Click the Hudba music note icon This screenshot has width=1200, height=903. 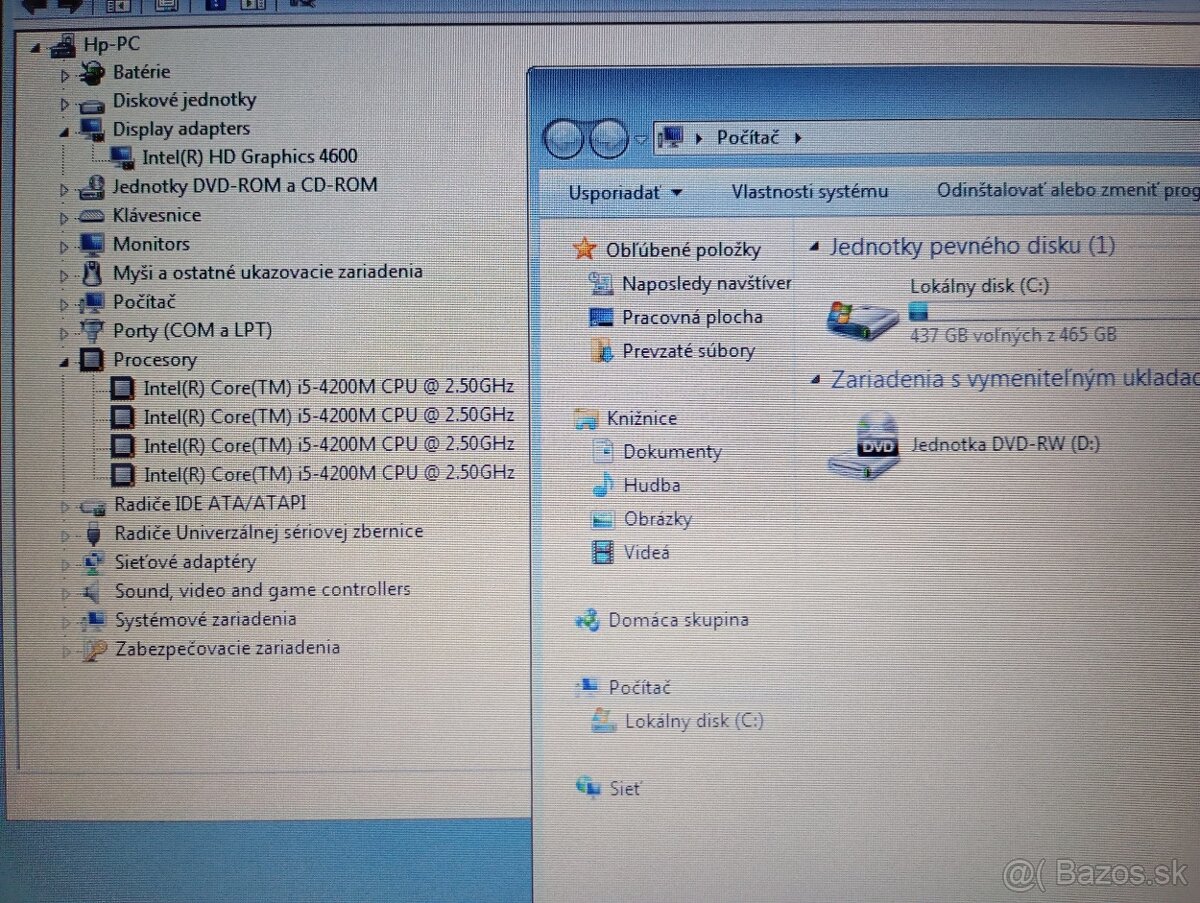coord(602,485)
